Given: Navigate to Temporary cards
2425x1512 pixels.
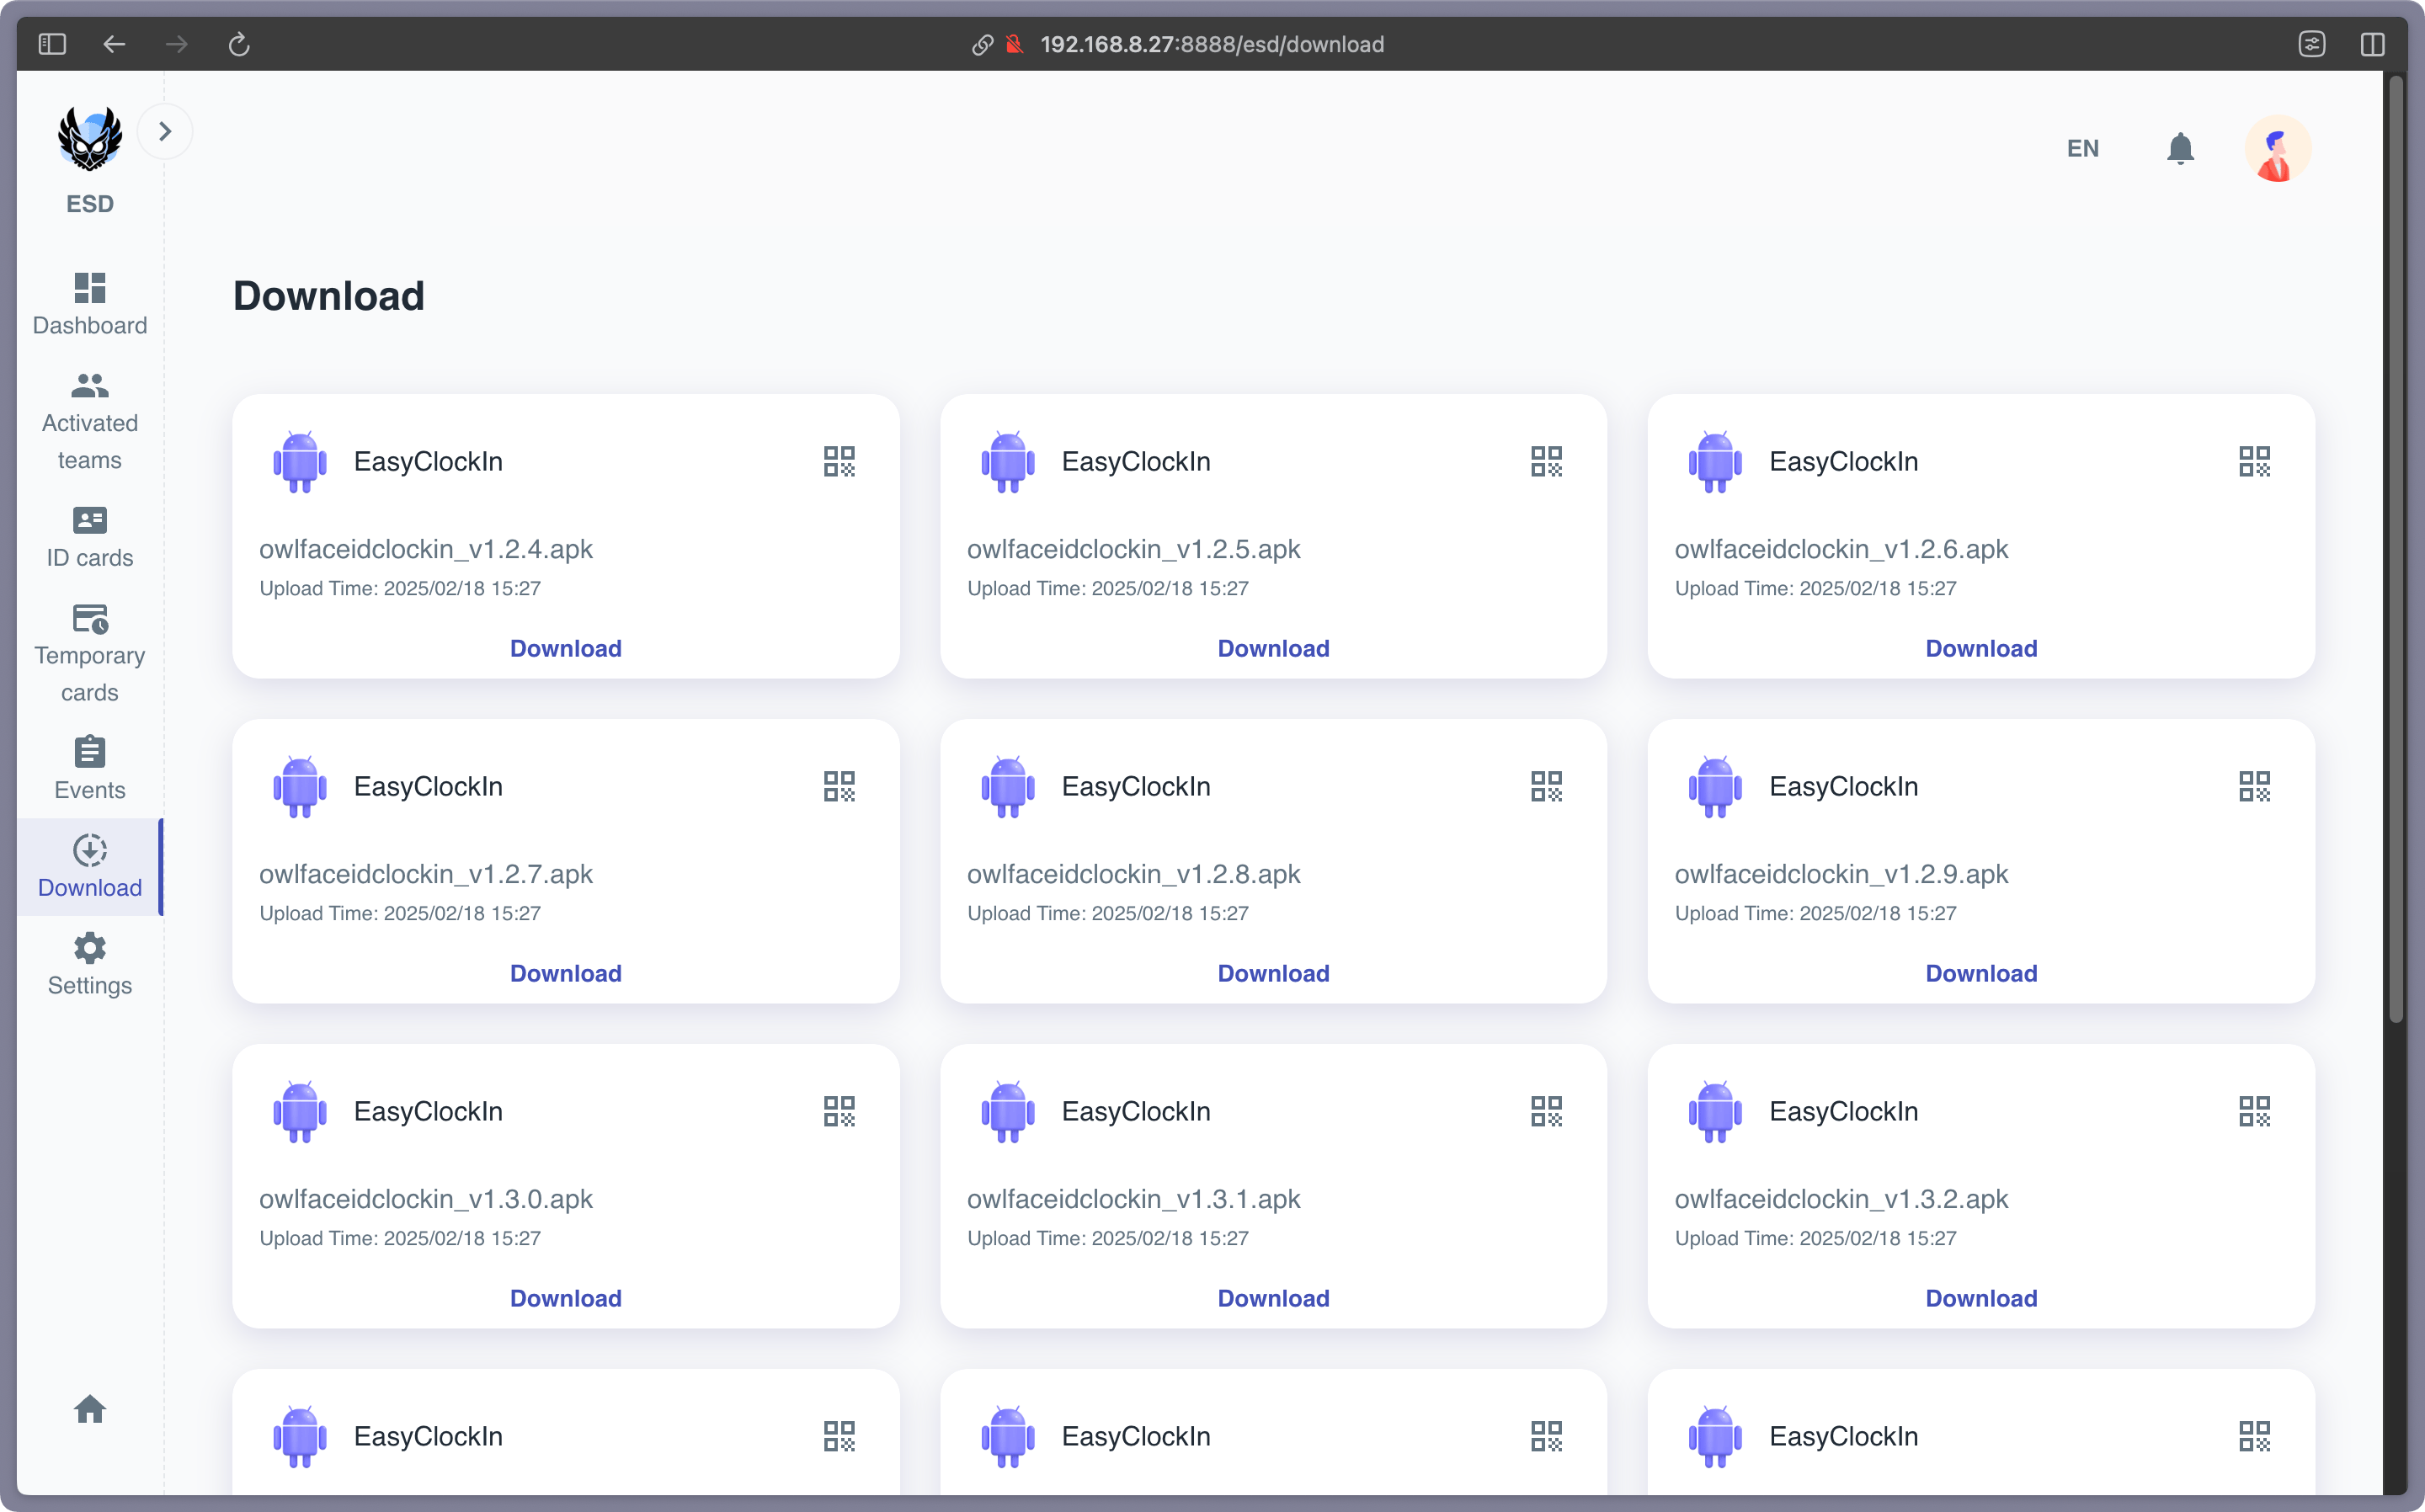Looking at the screenshot, I should [x=90, y=653].
